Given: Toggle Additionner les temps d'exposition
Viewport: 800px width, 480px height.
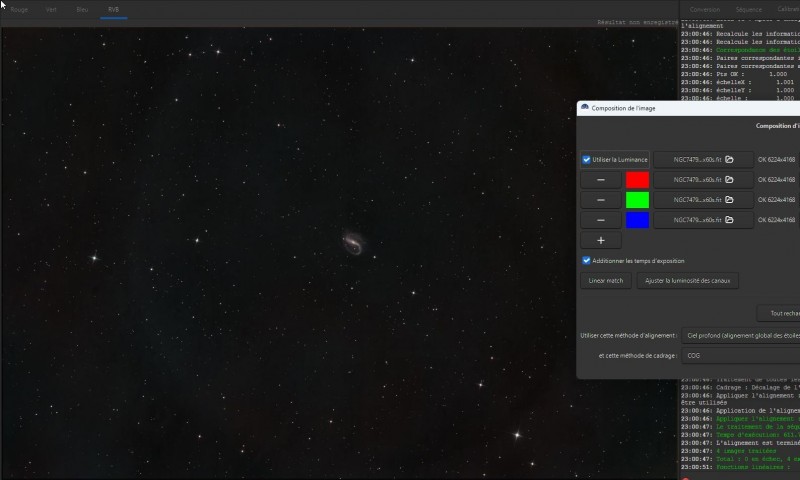Looking at the screenshot, I should [x=587, y=261].
